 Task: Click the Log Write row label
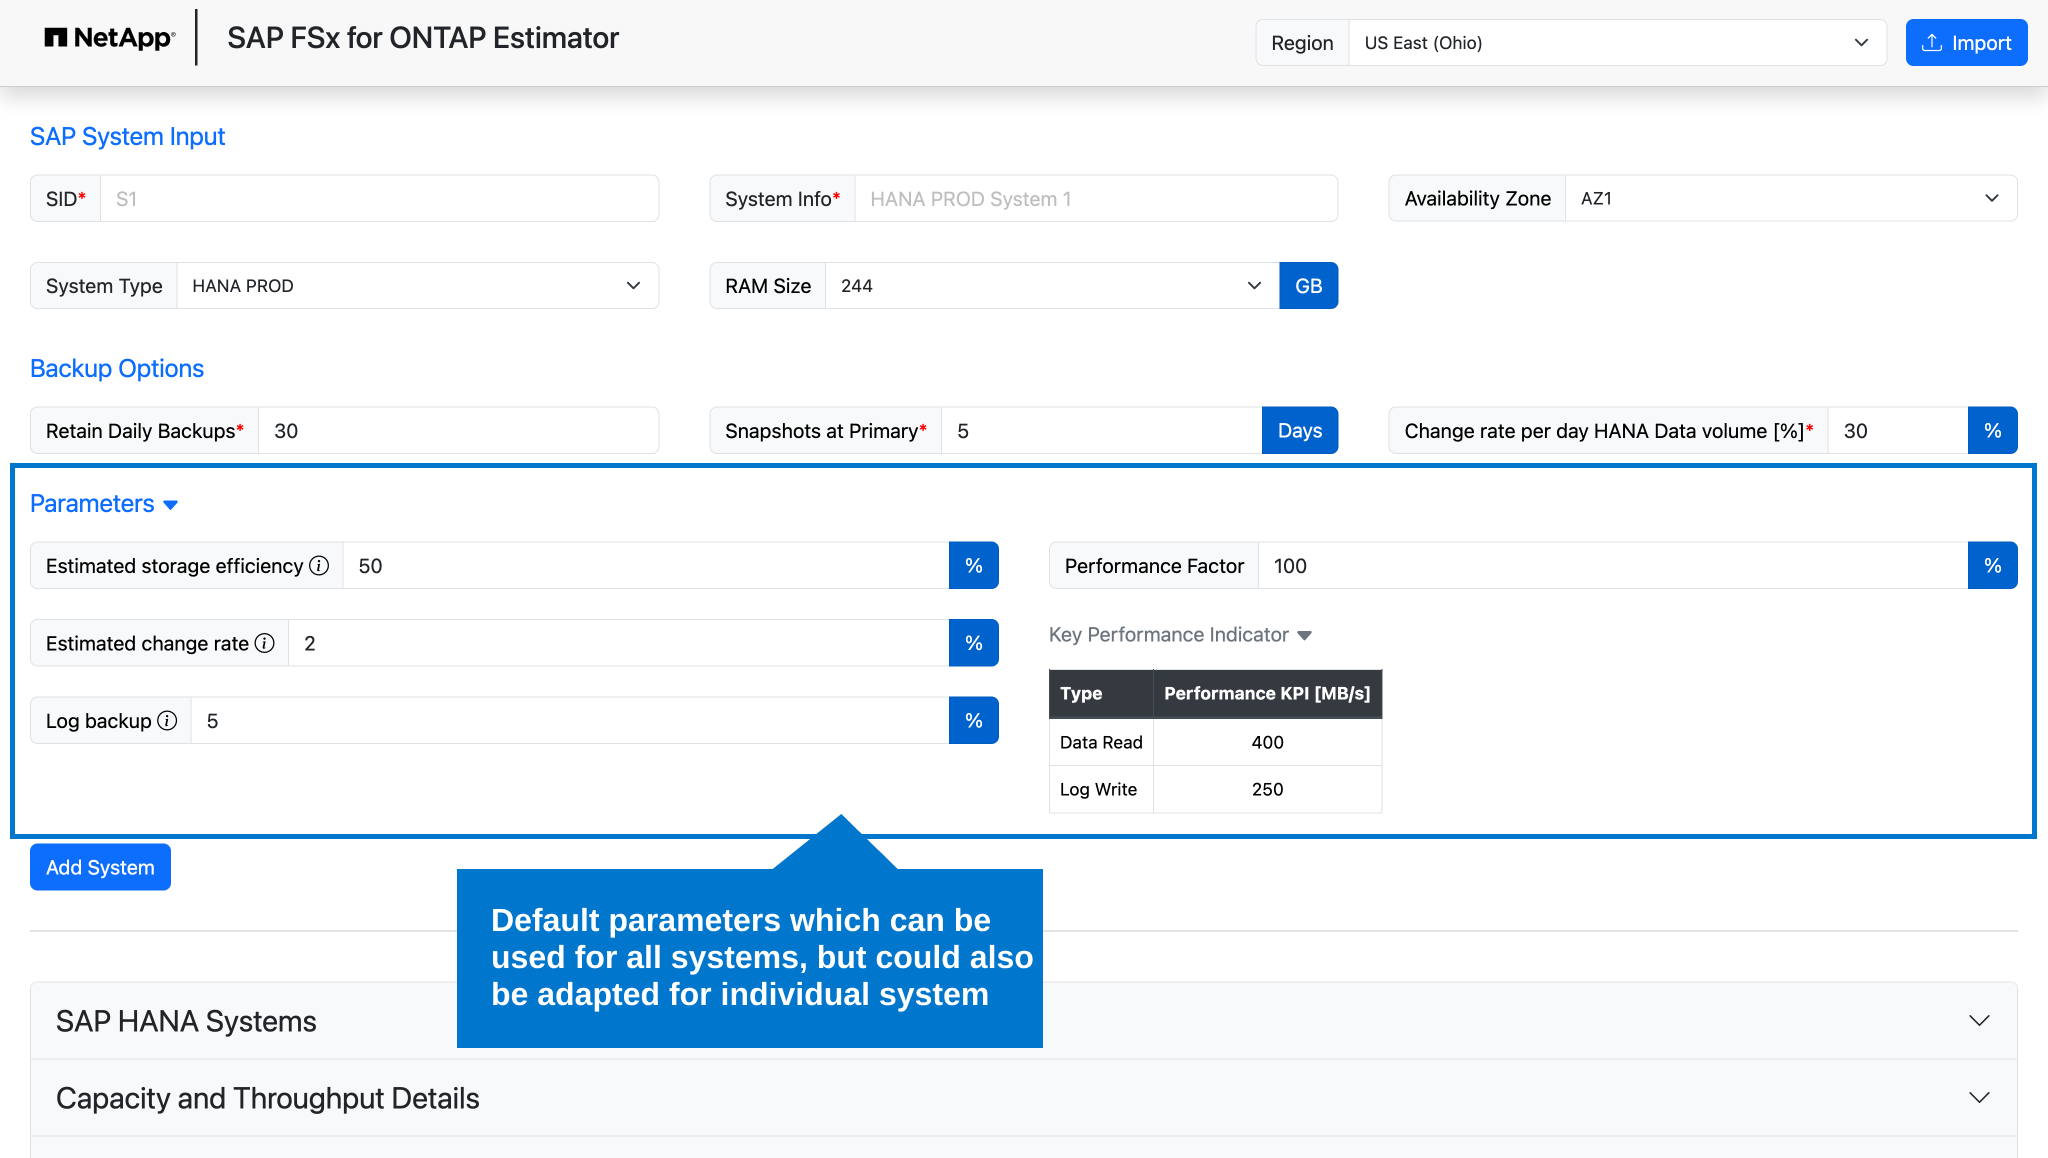[x=1098, y=789]
